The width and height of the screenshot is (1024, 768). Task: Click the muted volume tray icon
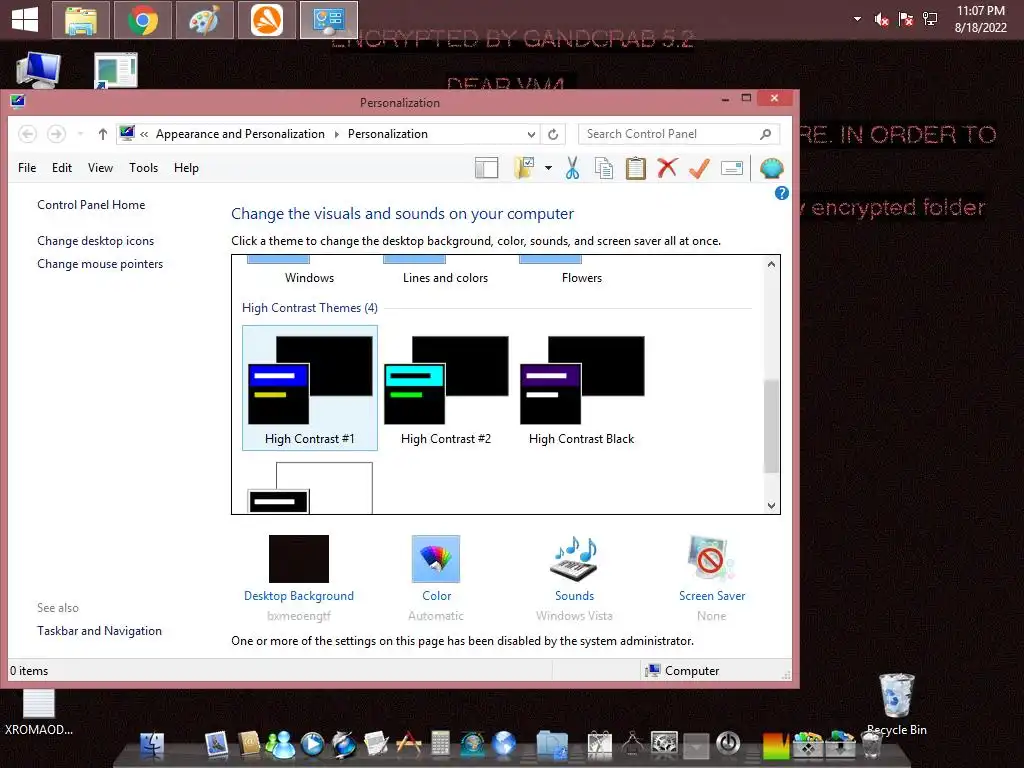(x=881, y=20)
